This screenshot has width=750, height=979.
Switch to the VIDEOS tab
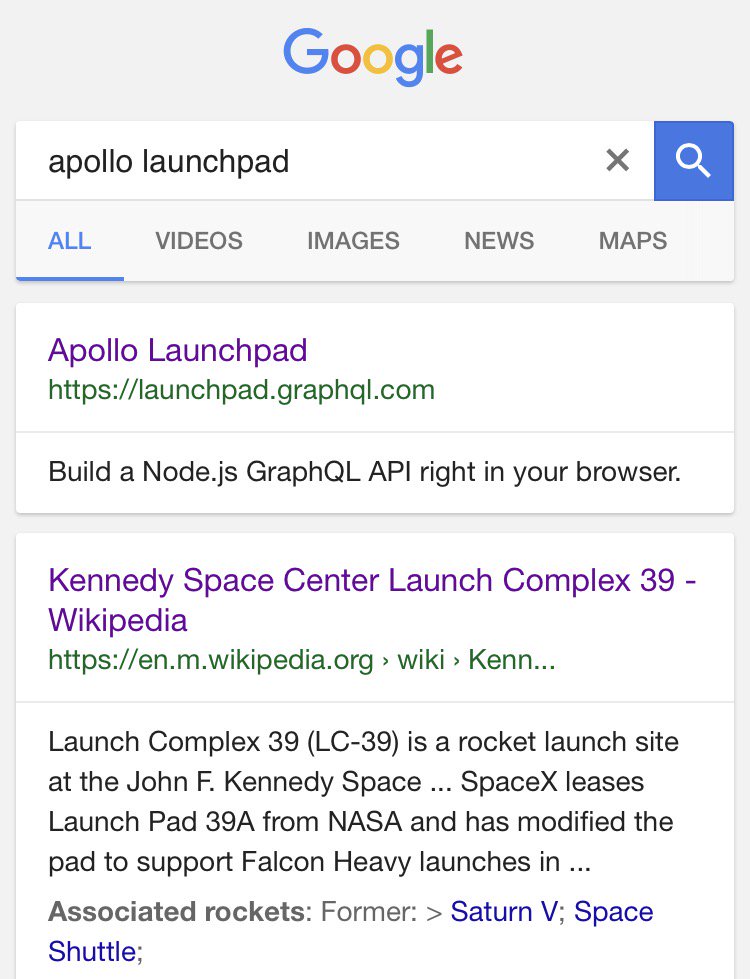click(199, 241)
